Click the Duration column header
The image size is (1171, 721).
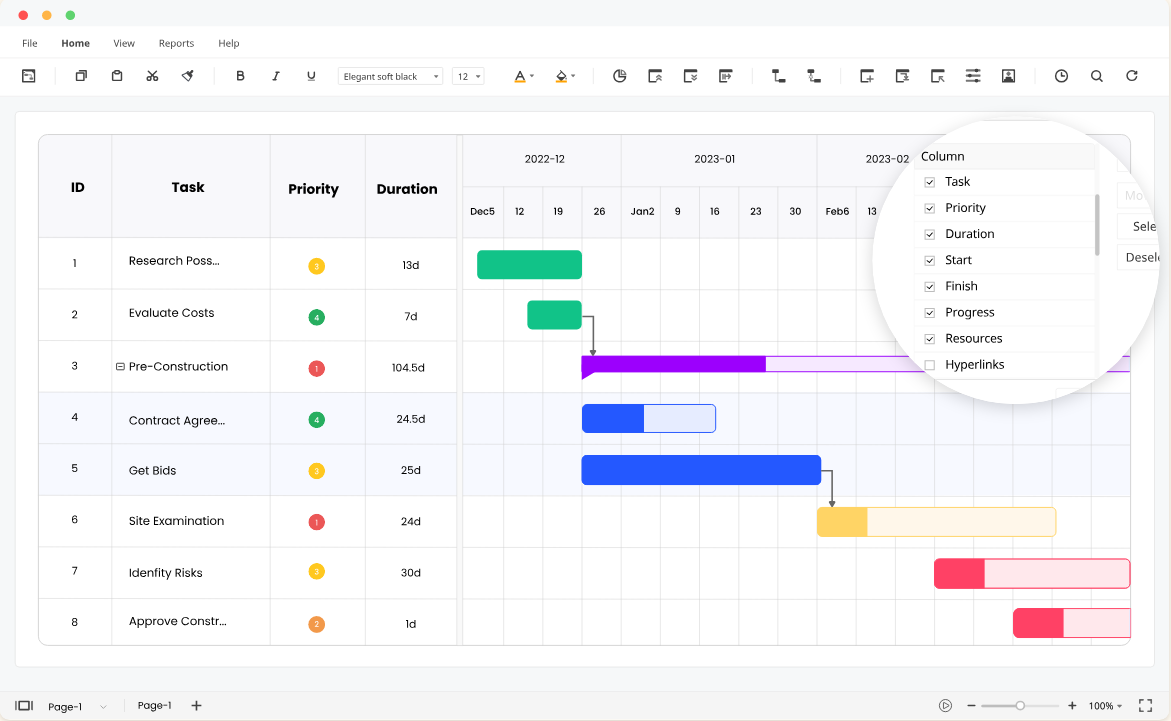(407, 189)
